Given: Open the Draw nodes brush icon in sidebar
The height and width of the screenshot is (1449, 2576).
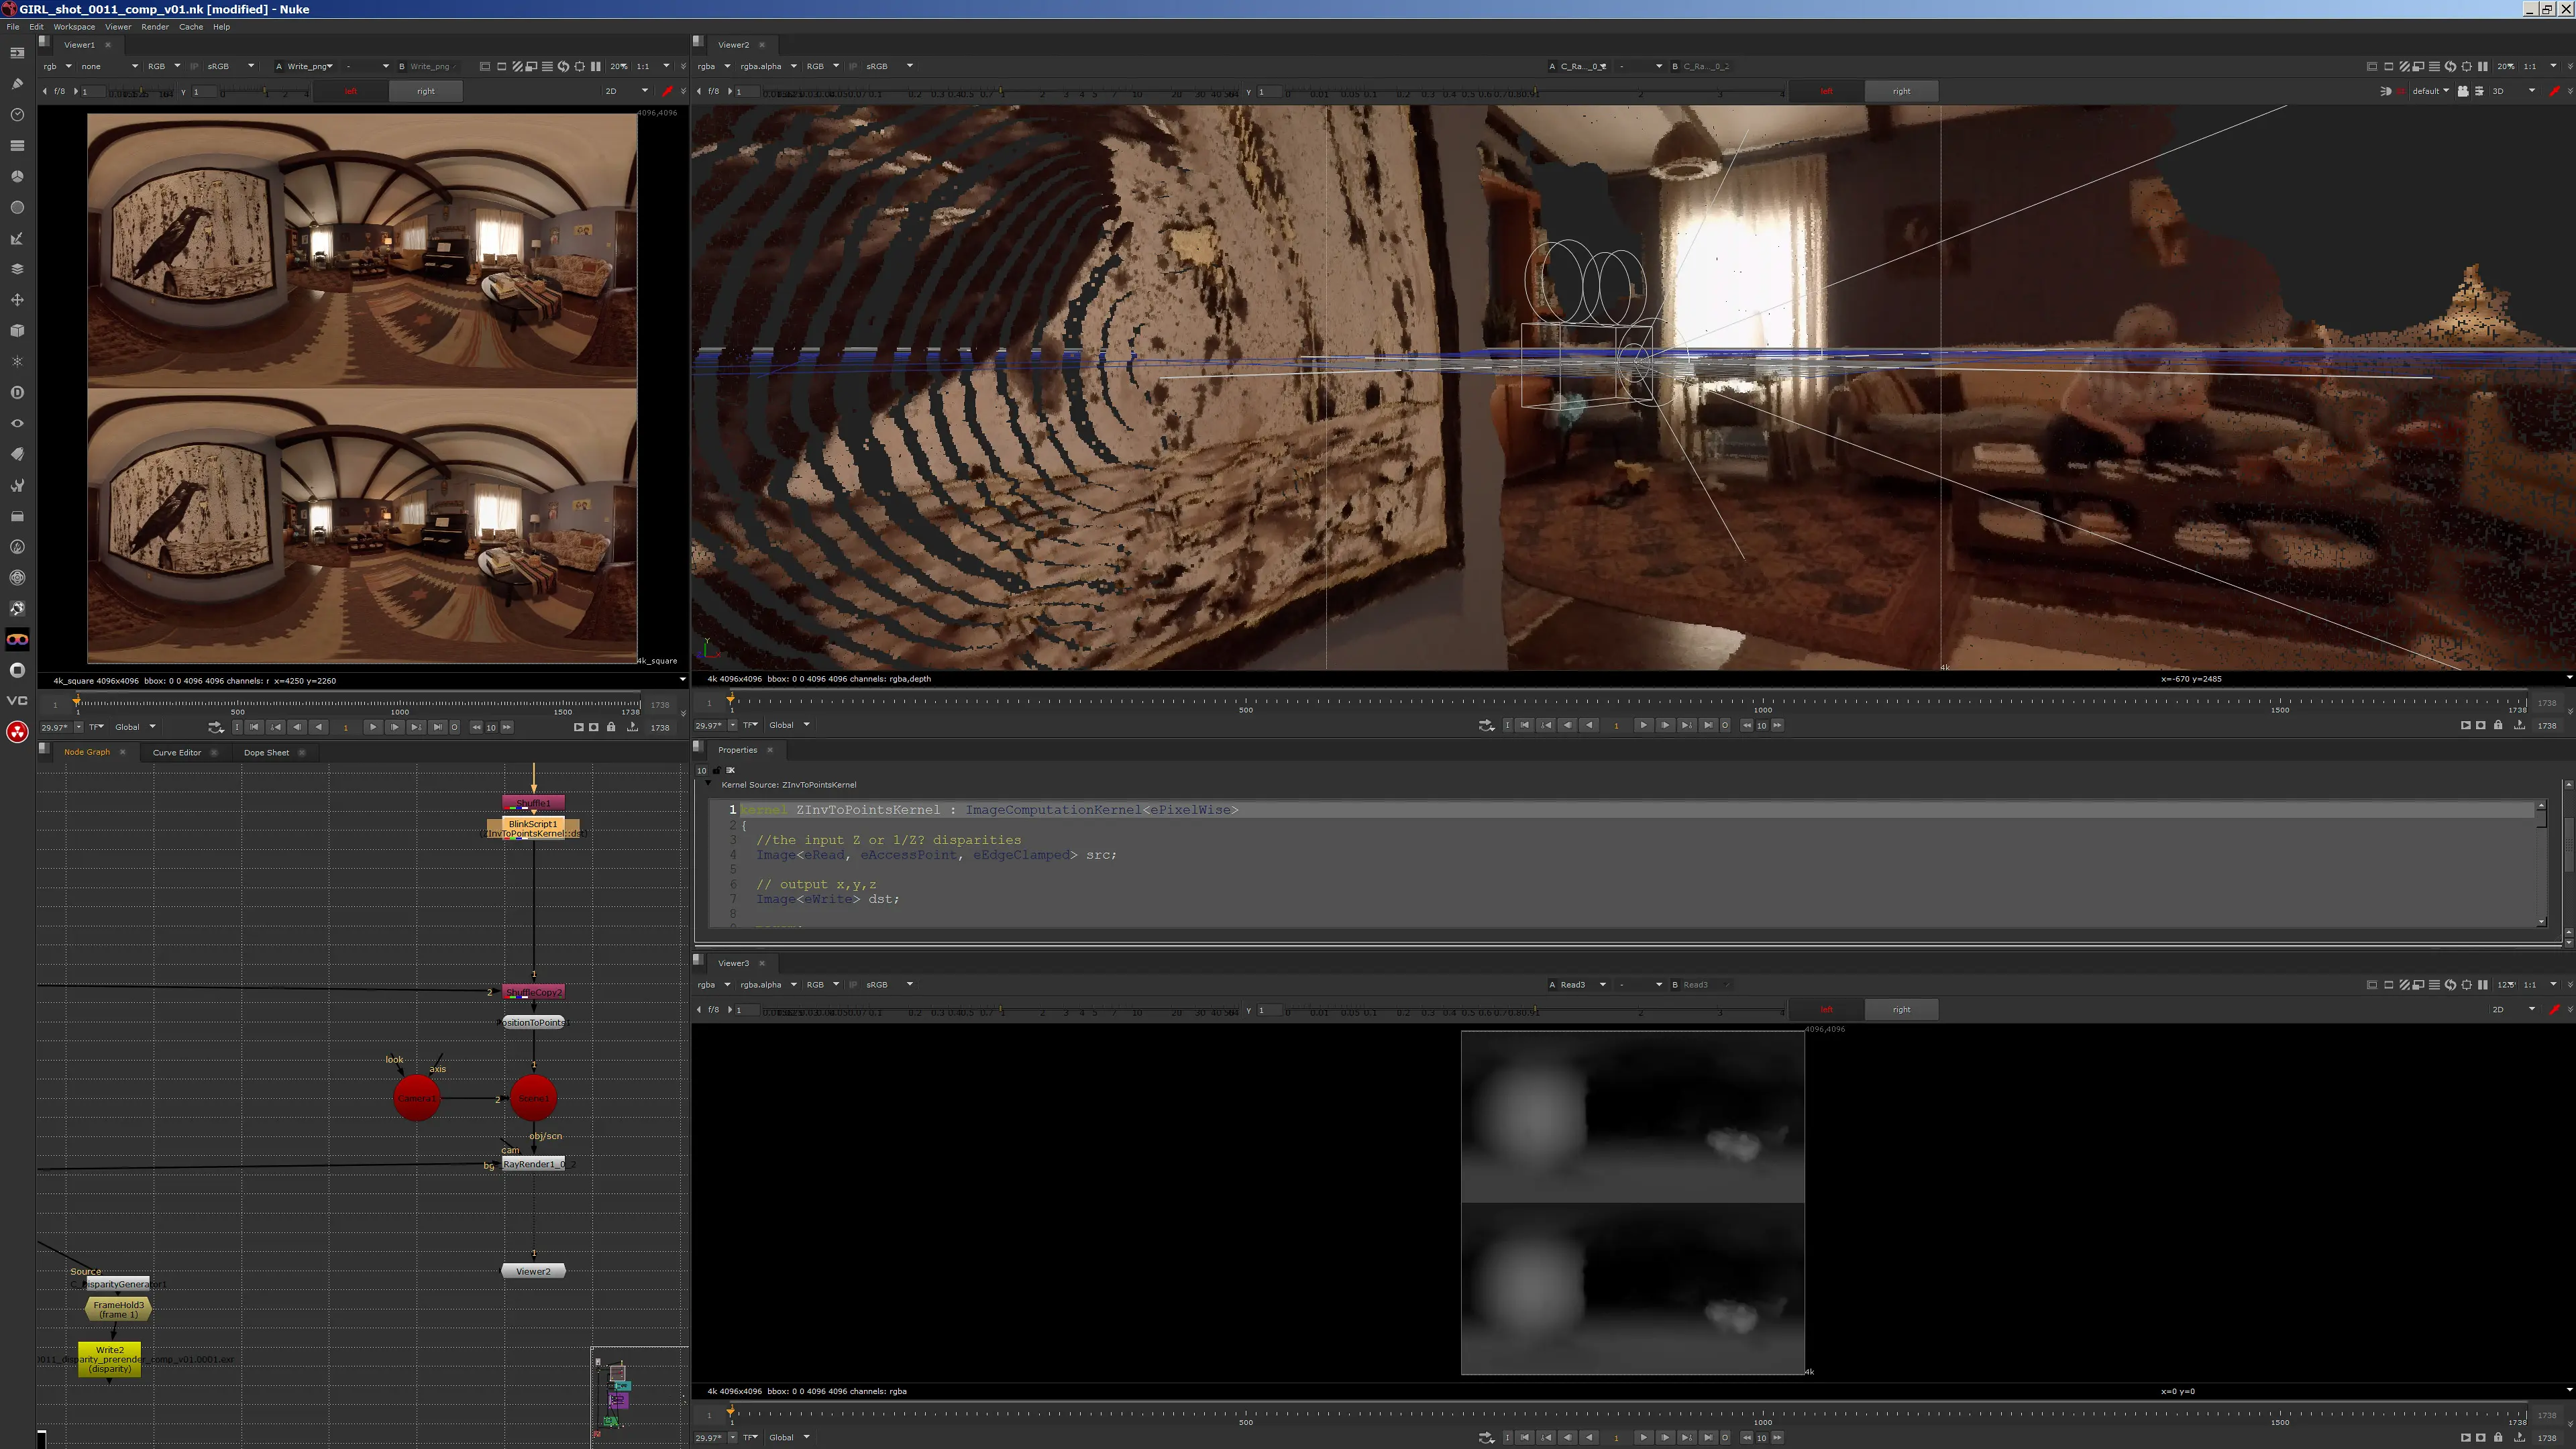Looking at the screenshot, I should point(17,84).
